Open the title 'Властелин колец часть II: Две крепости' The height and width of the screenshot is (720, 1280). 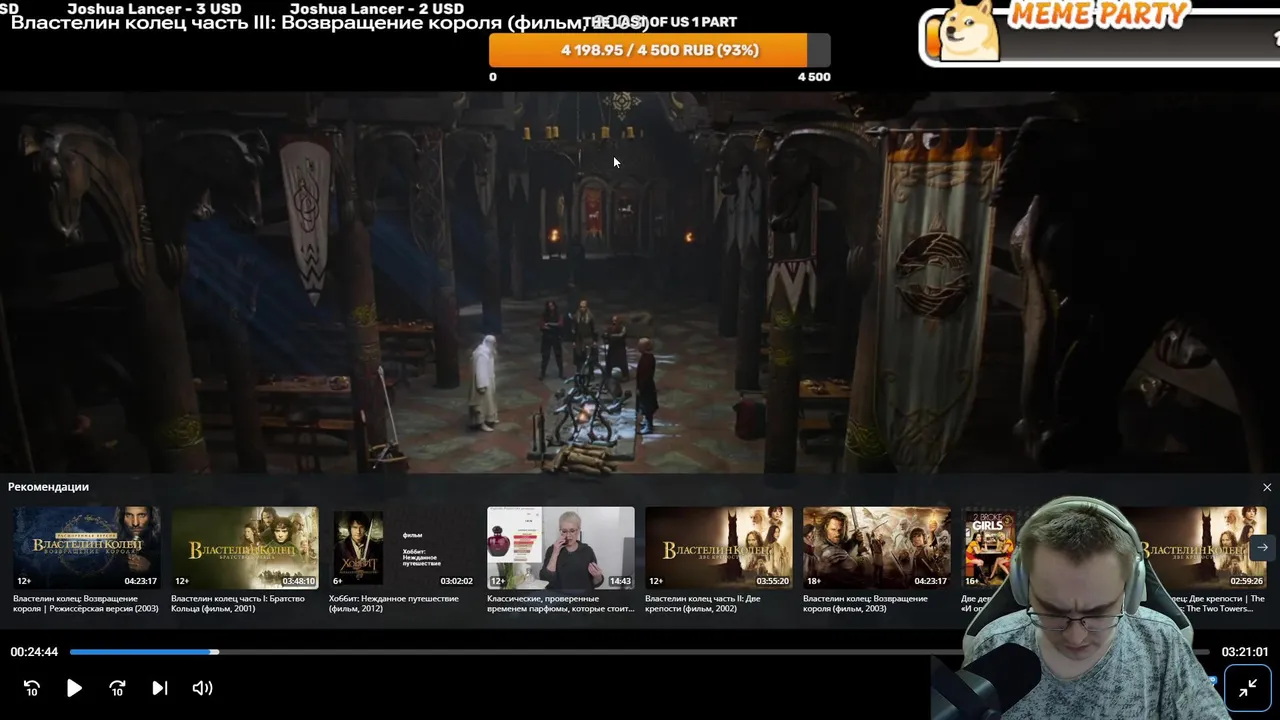702,603
